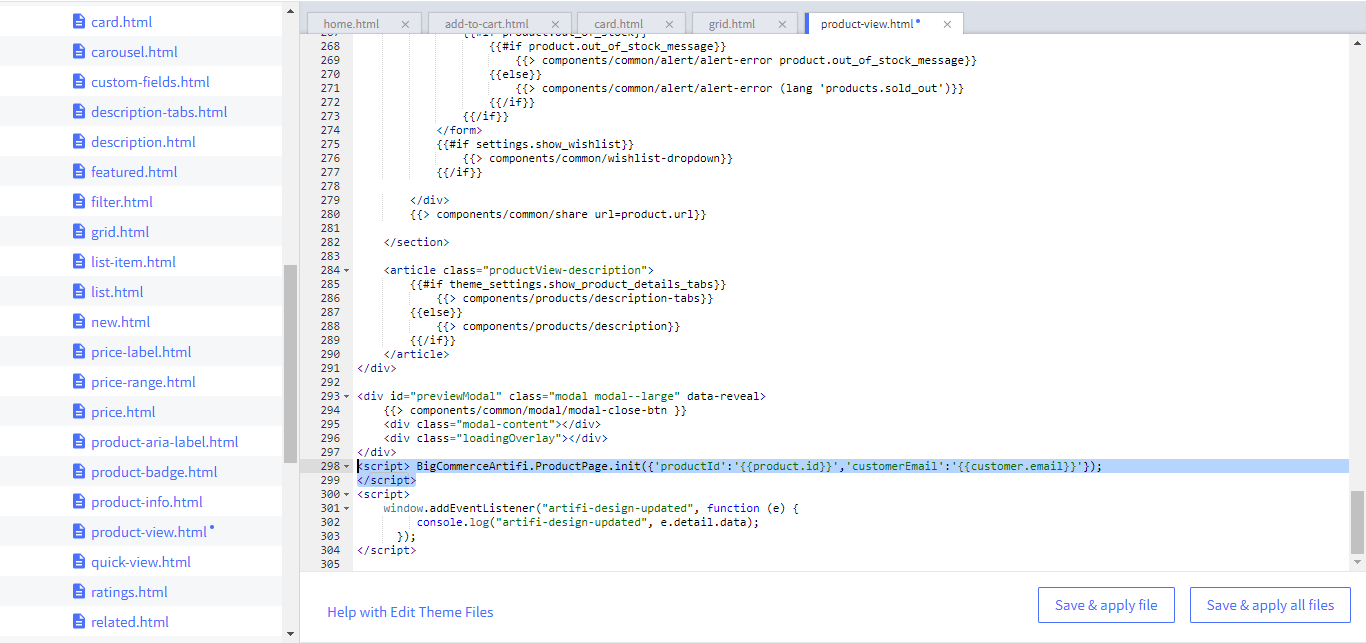Click the price-range.html file icon
This screenshot has width=1366, height=643.
79,381
